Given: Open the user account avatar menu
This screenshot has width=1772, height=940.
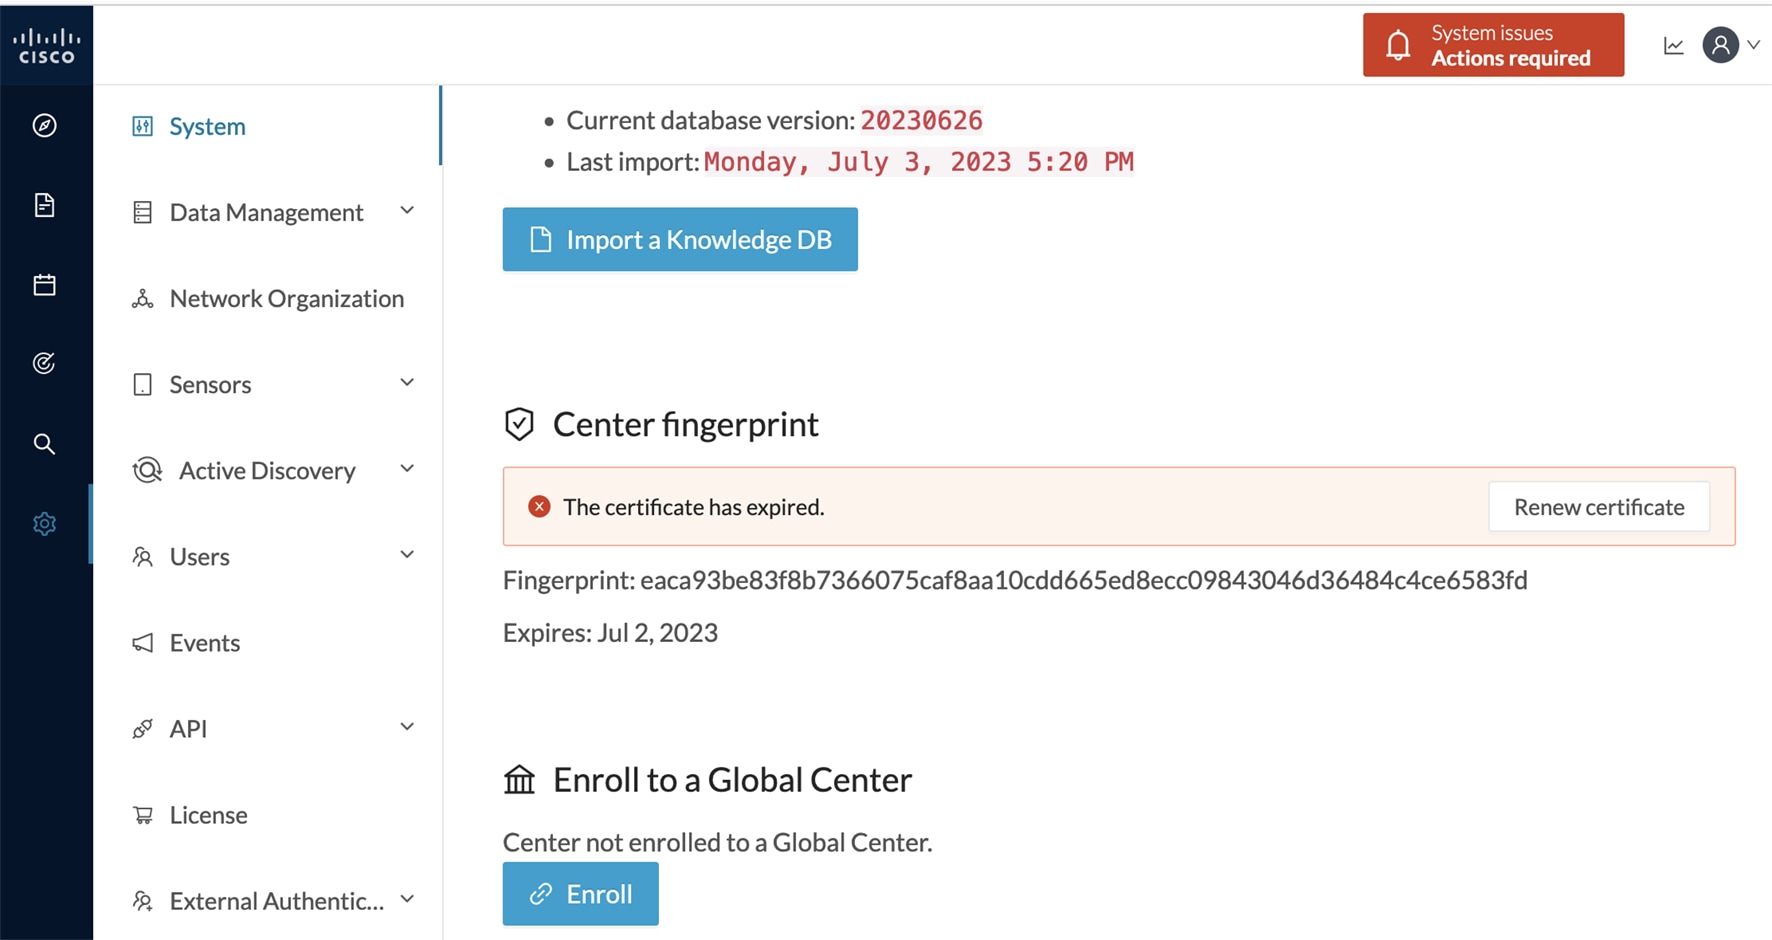Looking at the screenshot, I should (1721, 45).
